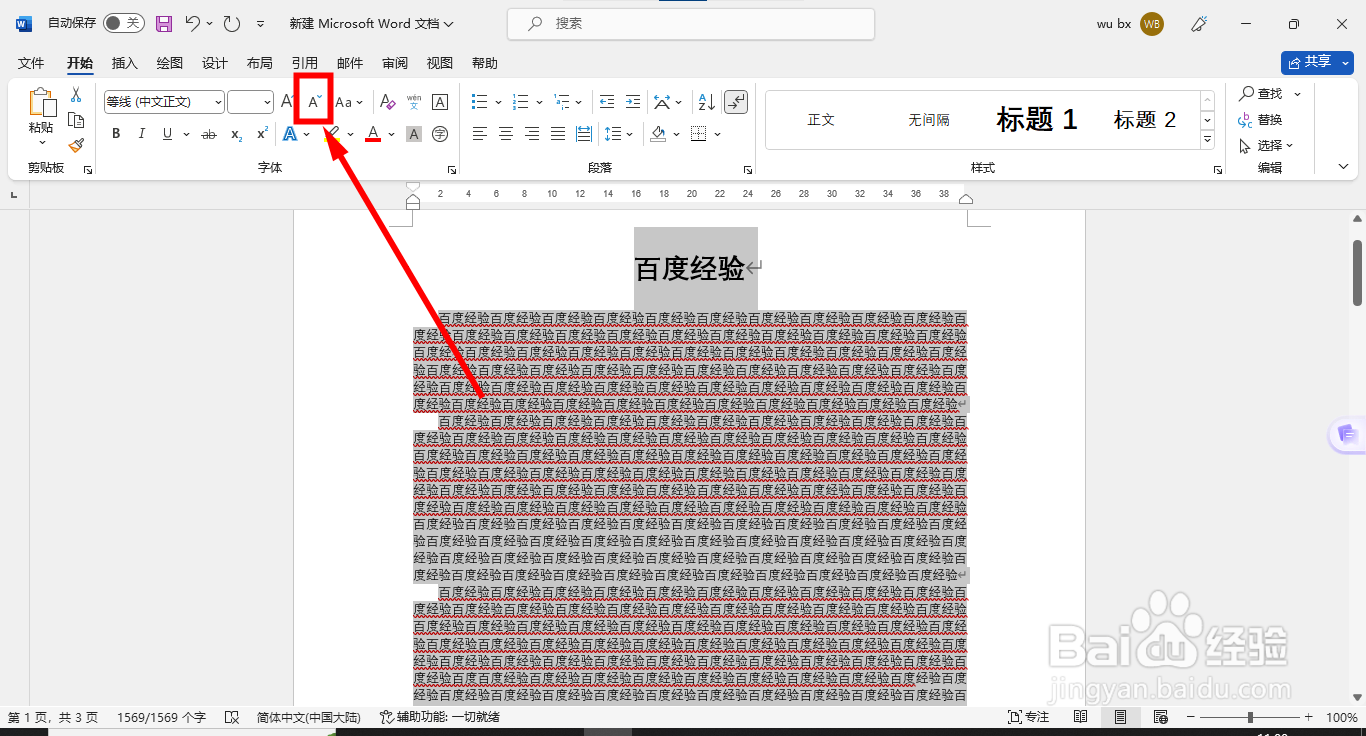Click the bullet list icon
The height and width of the screenshot is (736, 1366).
(x=479, y=102)
